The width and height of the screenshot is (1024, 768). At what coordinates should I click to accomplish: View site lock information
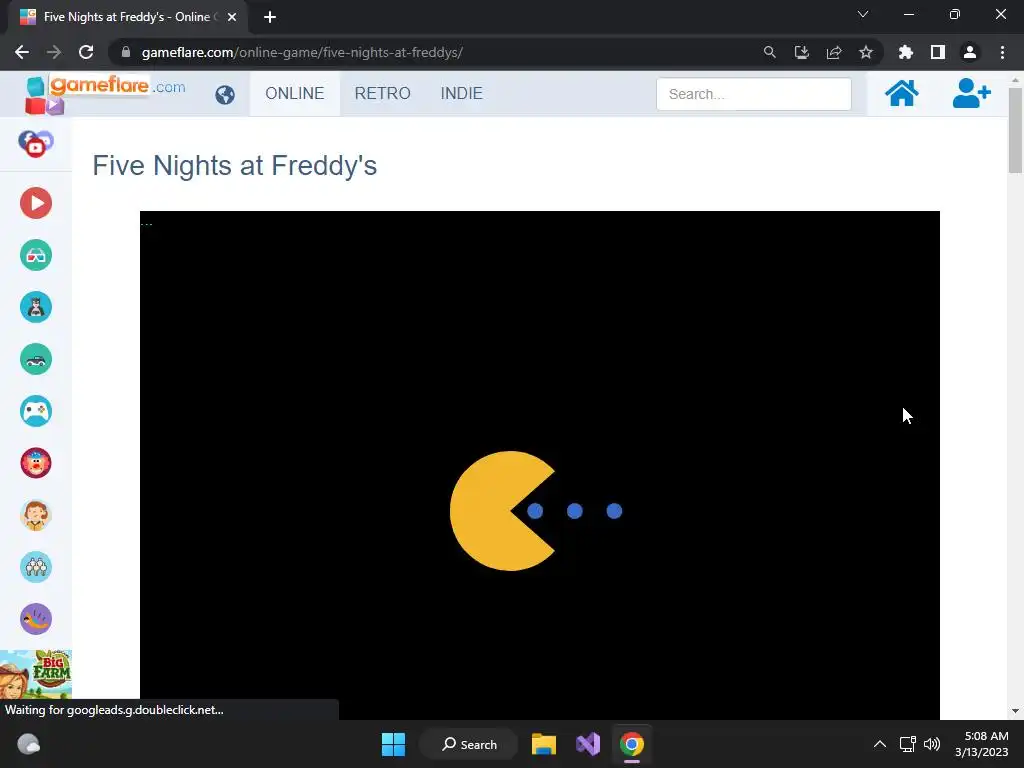point(126,52)
